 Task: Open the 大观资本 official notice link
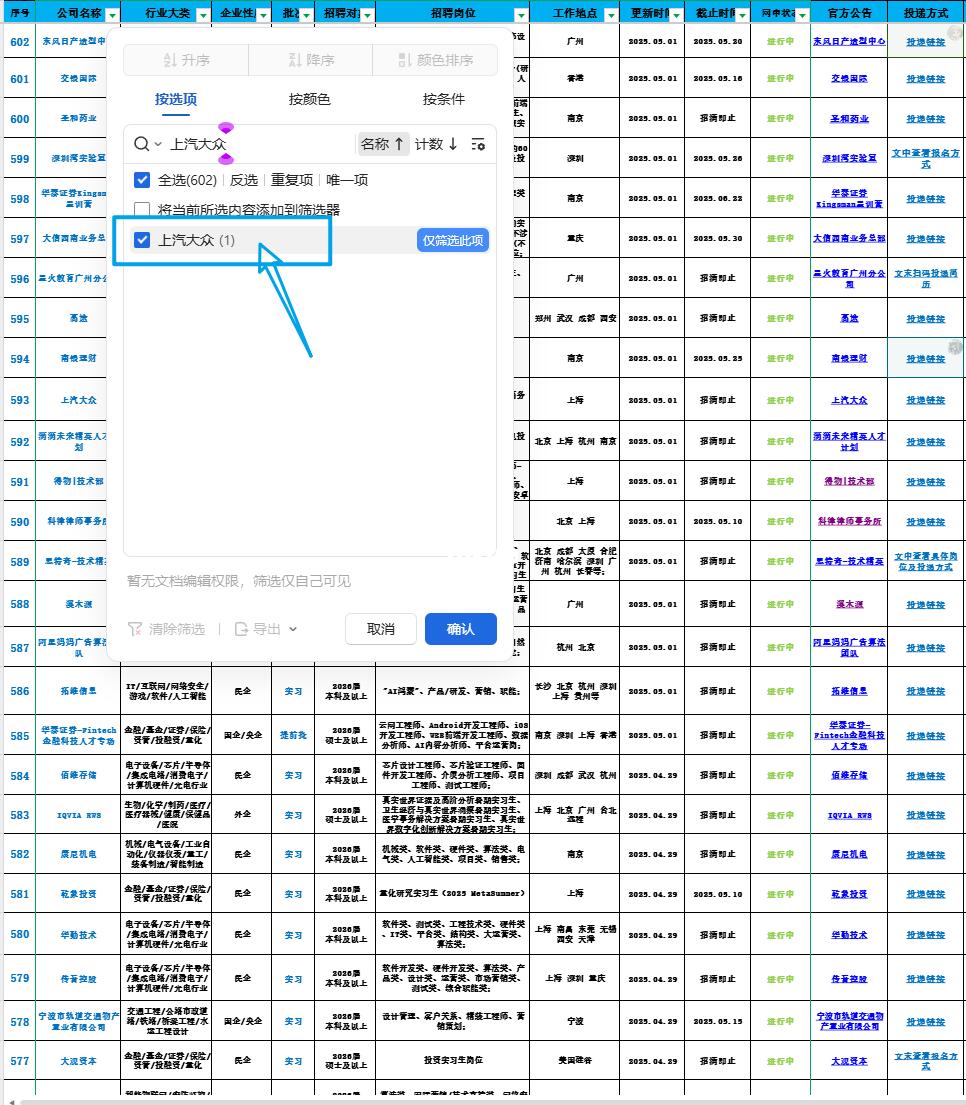(x=849, y=1061)
